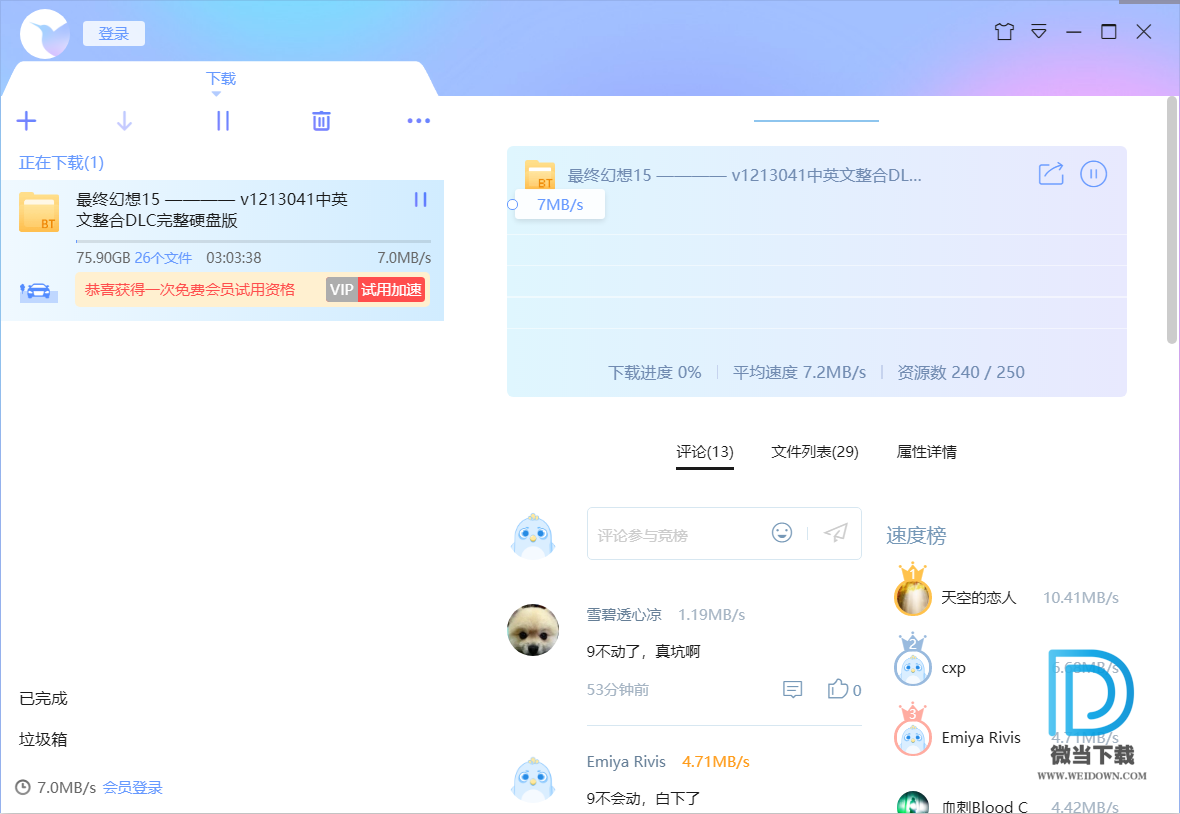This screenshot has width=1180, height=814.
Task: Click the 平均速度 7.2MB/s stat
Action: (x=799, y=372)
